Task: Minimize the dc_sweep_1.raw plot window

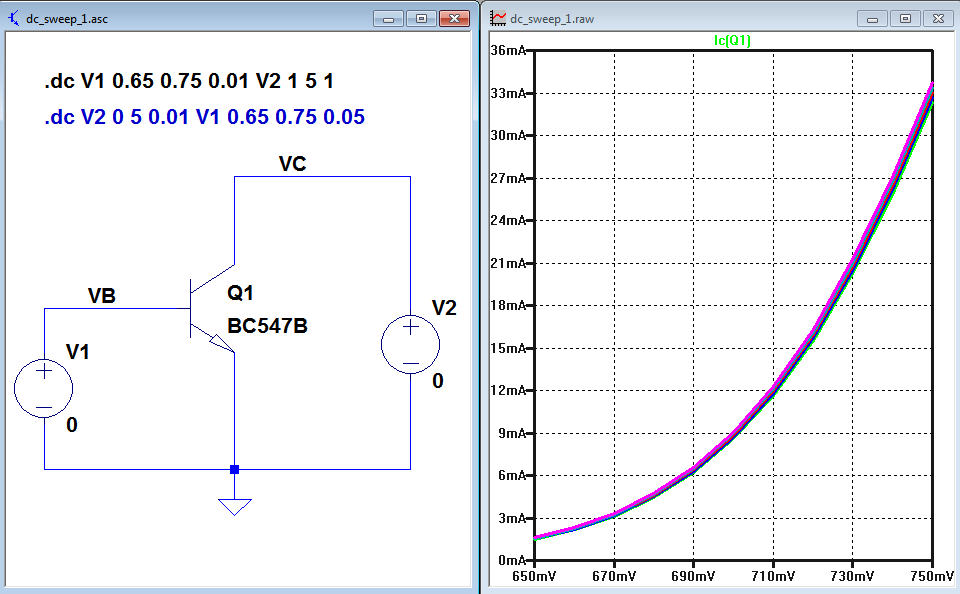Action: (x=872, y=19)
